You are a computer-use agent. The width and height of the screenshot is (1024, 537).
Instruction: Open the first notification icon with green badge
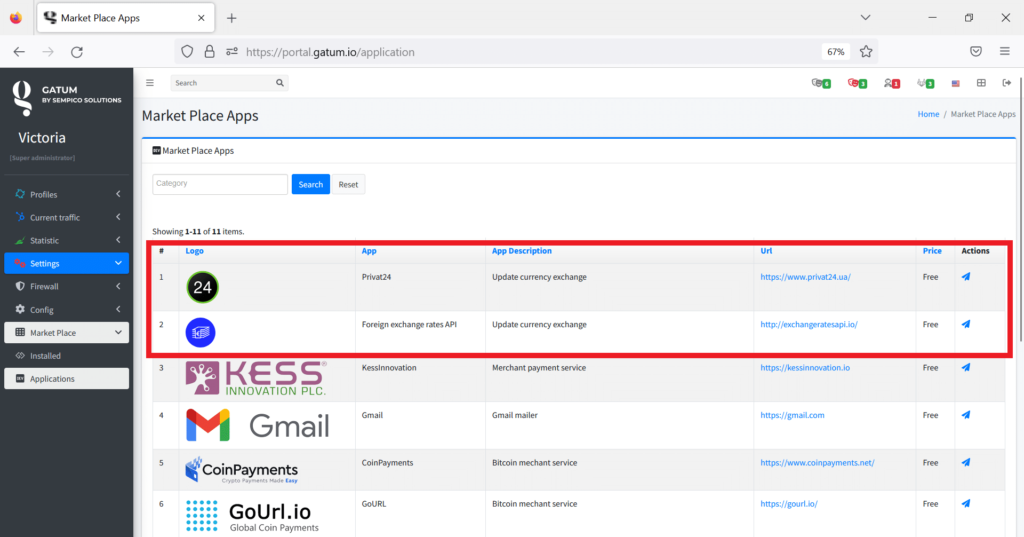(x=821, y=83)
